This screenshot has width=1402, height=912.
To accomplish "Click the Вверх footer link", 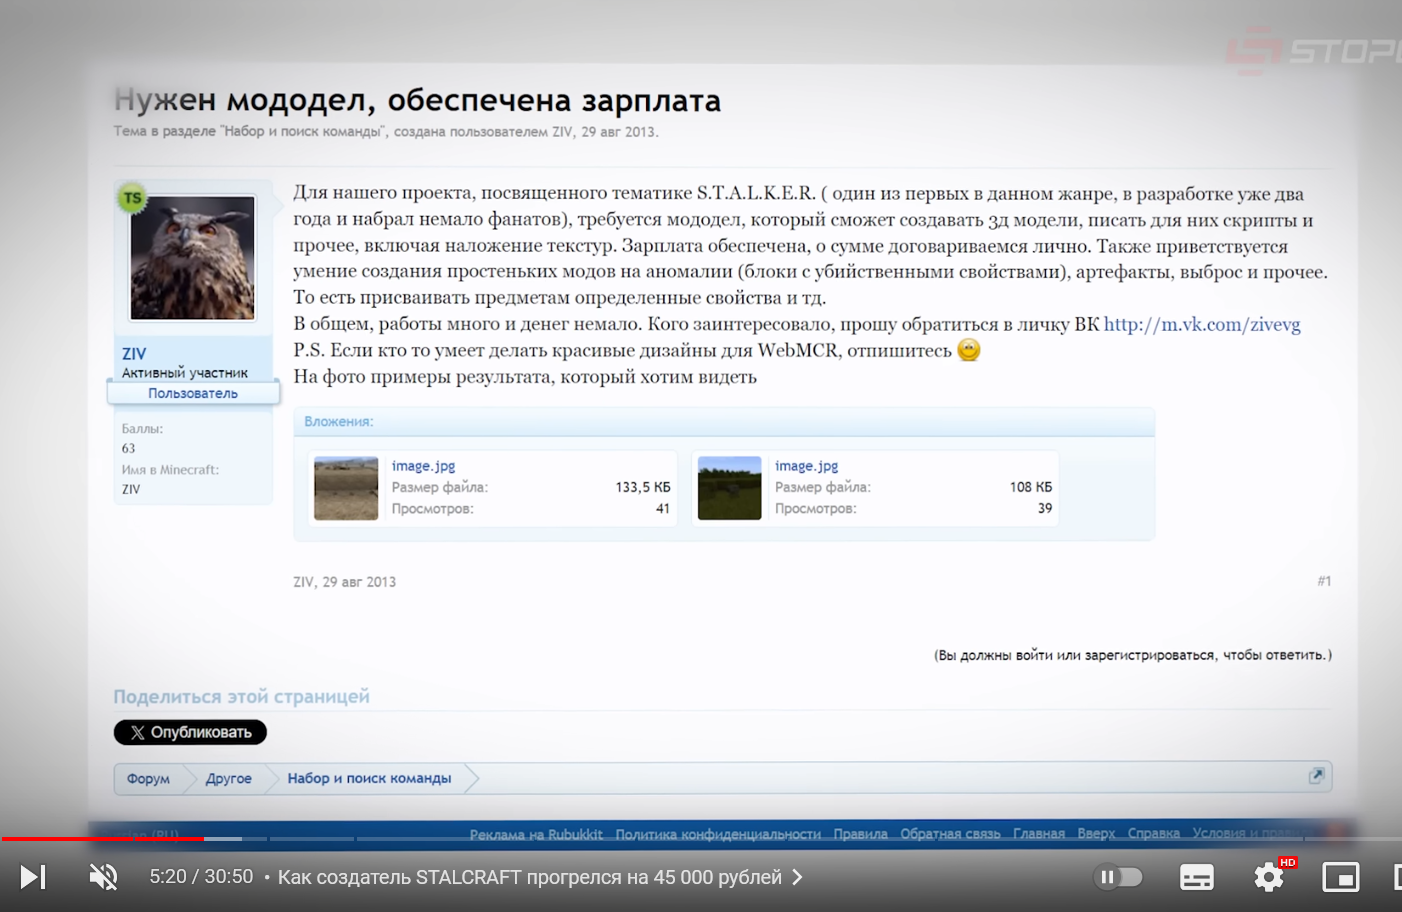I will click(x=1096, y=834).
